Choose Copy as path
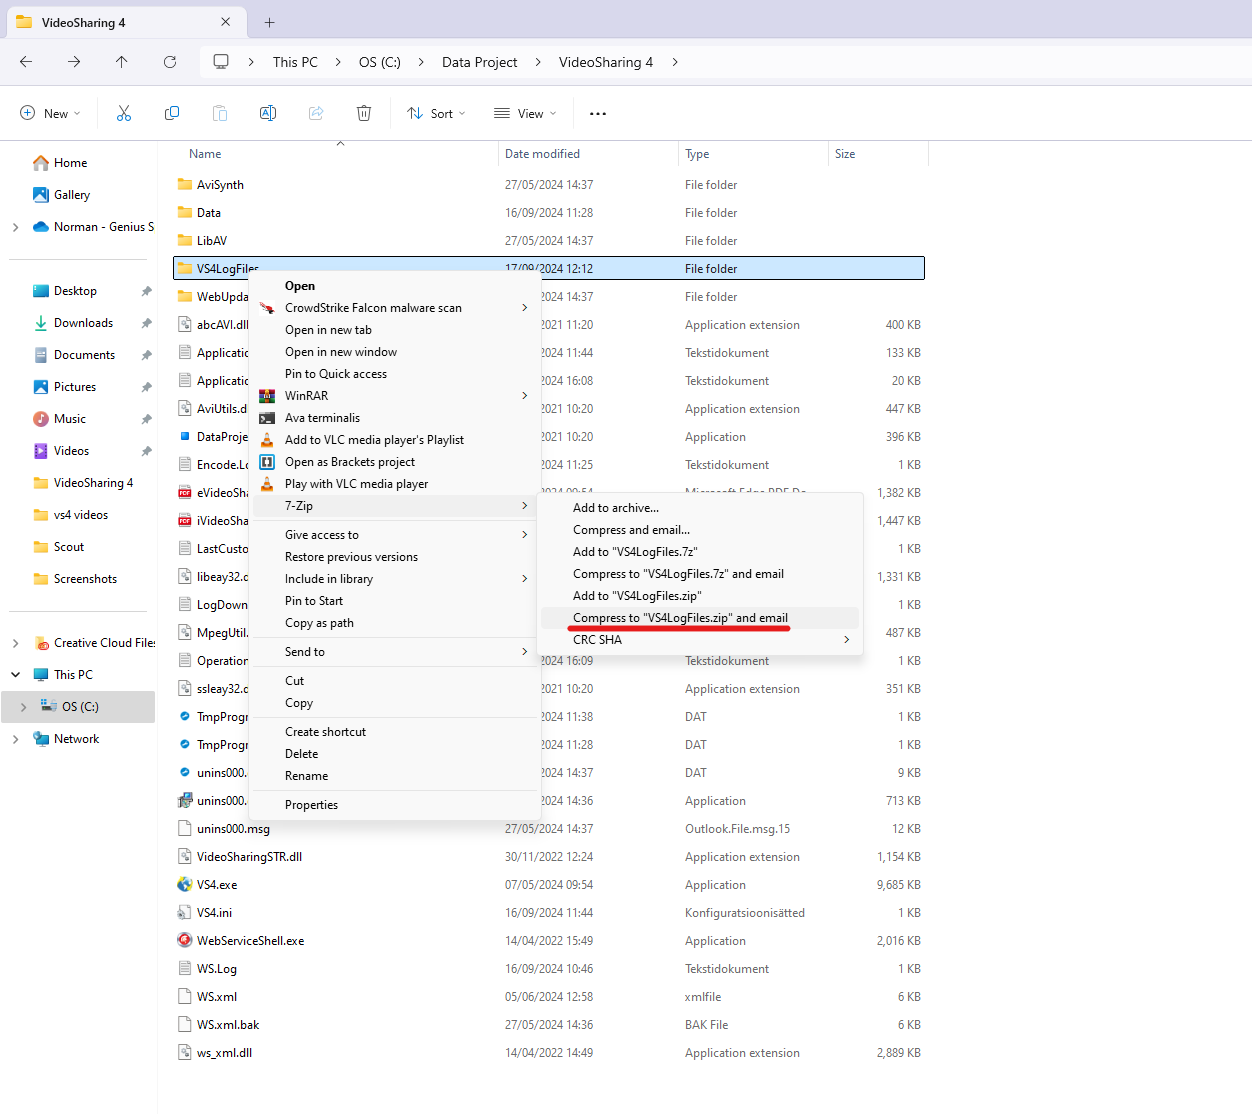This screenshot has height=1114, width=1252. (x=319, y=623)
